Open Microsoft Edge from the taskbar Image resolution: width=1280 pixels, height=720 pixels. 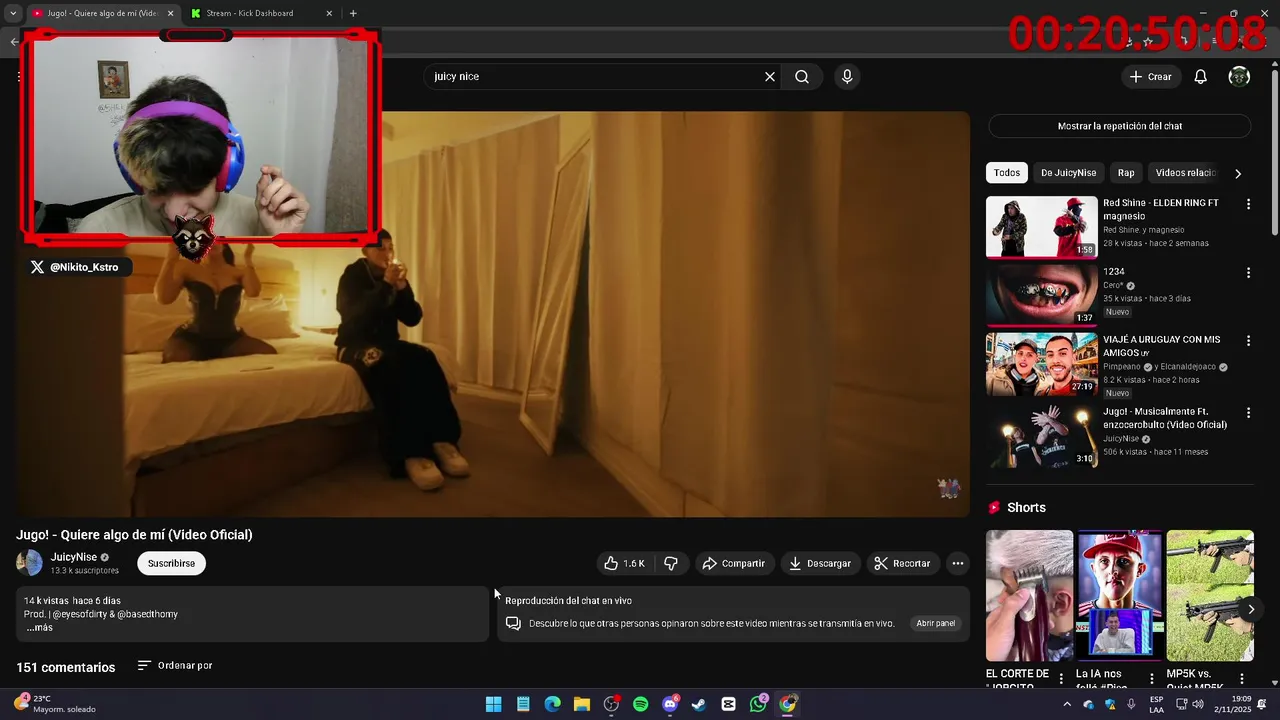point(552,704)
